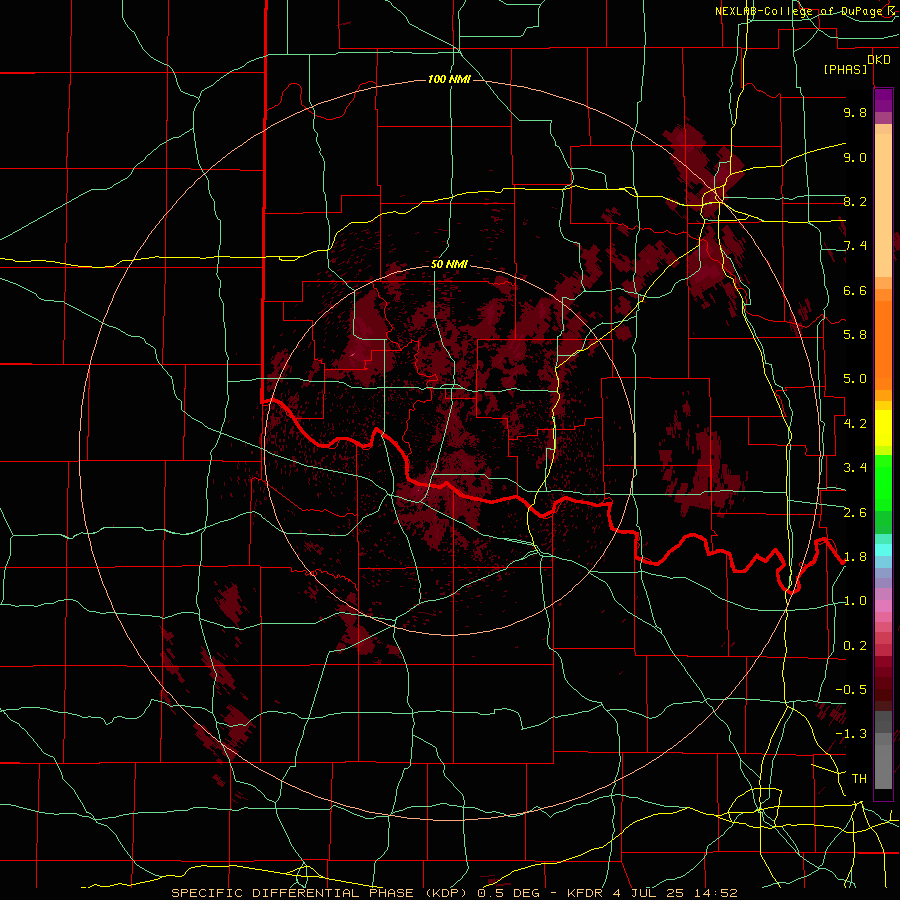The image size is (900, 900).
Task: Click the '50 NMI' range ring label
Action: 449,264
